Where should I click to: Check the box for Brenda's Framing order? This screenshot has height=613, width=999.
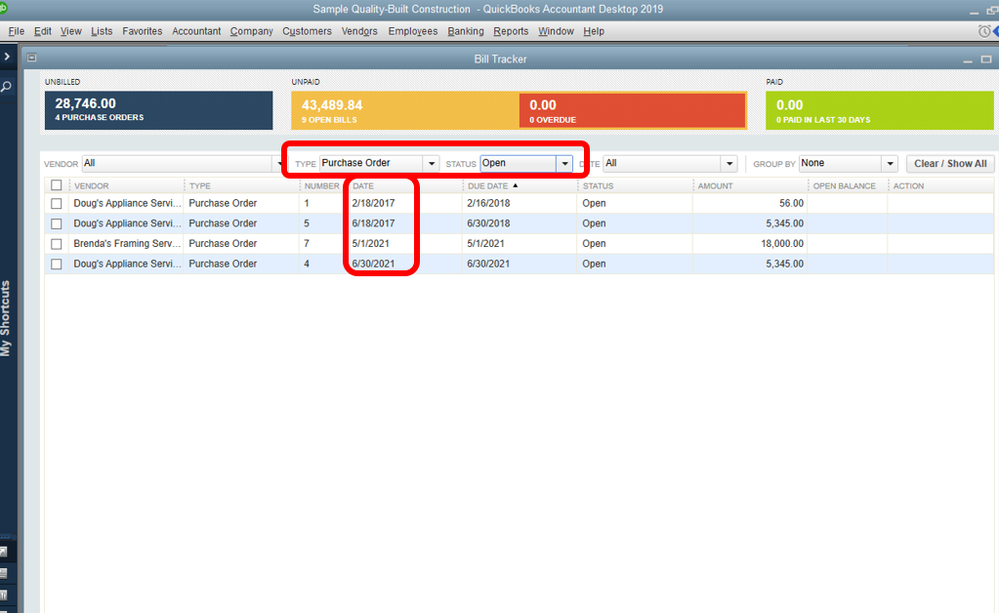57,244
